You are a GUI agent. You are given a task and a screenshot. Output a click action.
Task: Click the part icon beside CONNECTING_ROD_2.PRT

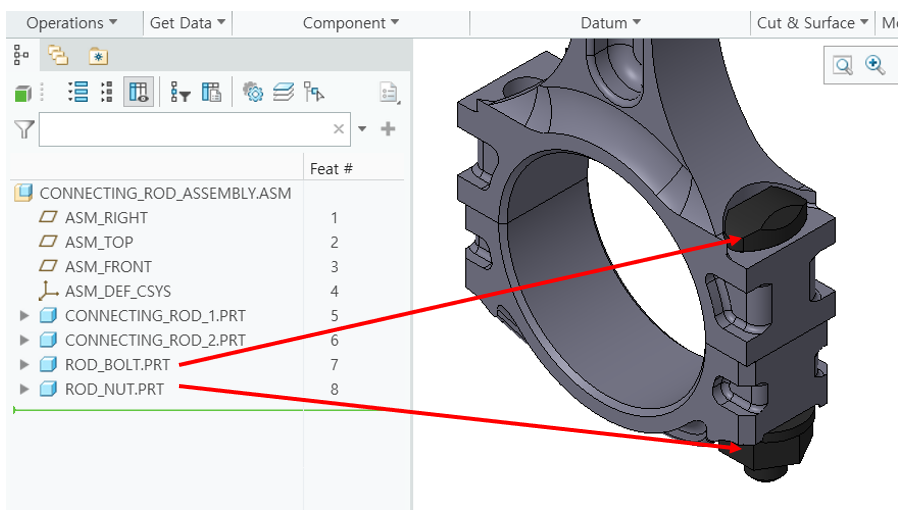pos(48,340)
